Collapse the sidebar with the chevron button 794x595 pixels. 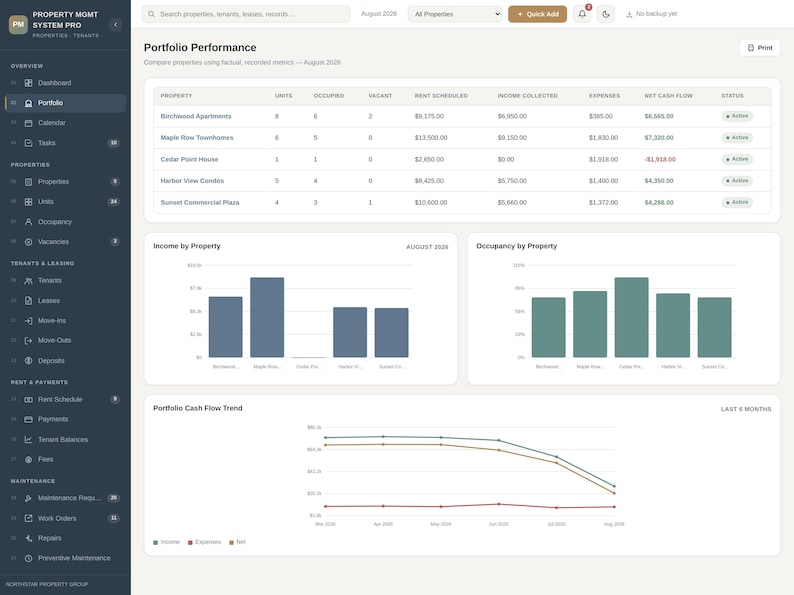115,24
